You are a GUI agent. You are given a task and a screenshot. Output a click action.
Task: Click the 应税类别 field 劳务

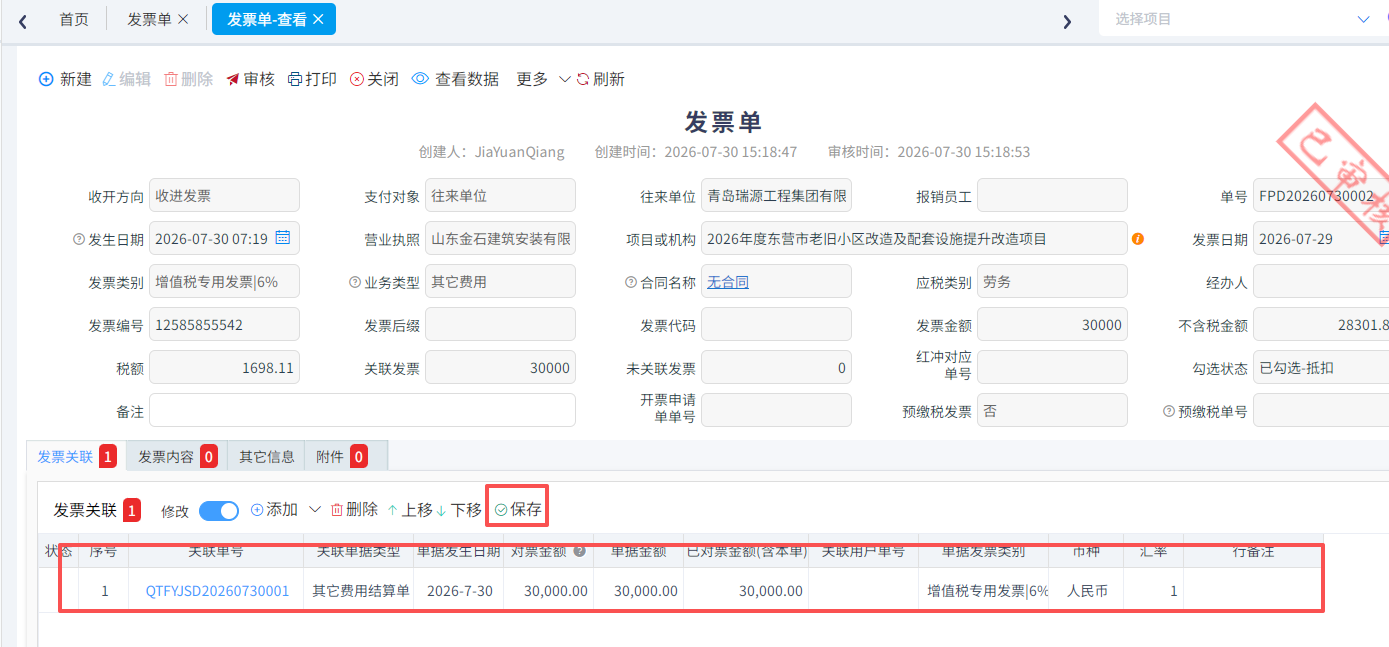pyautogui.click(x=1052, y=282)
